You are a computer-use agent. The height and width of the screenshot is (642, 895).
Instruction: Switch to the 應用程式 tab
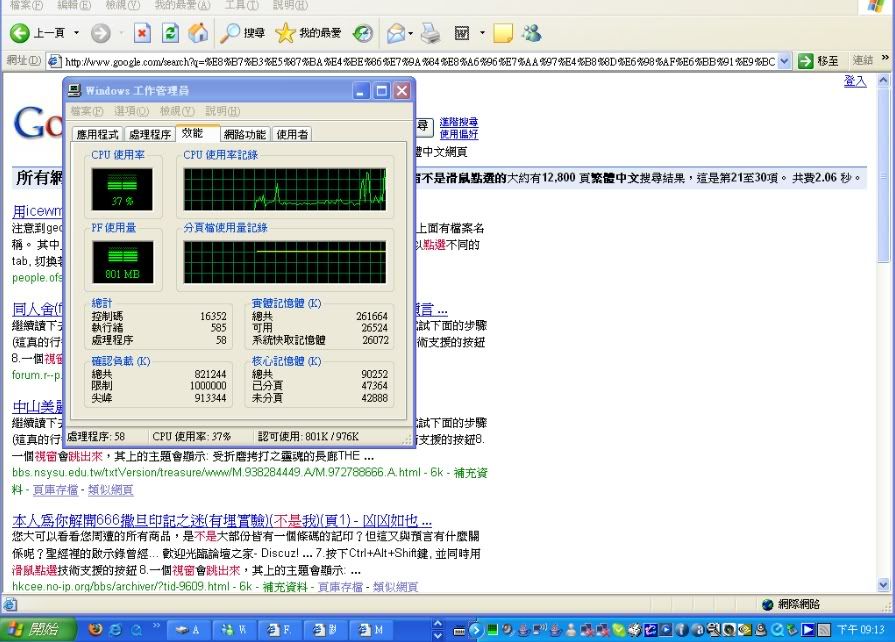pos(97,134)
